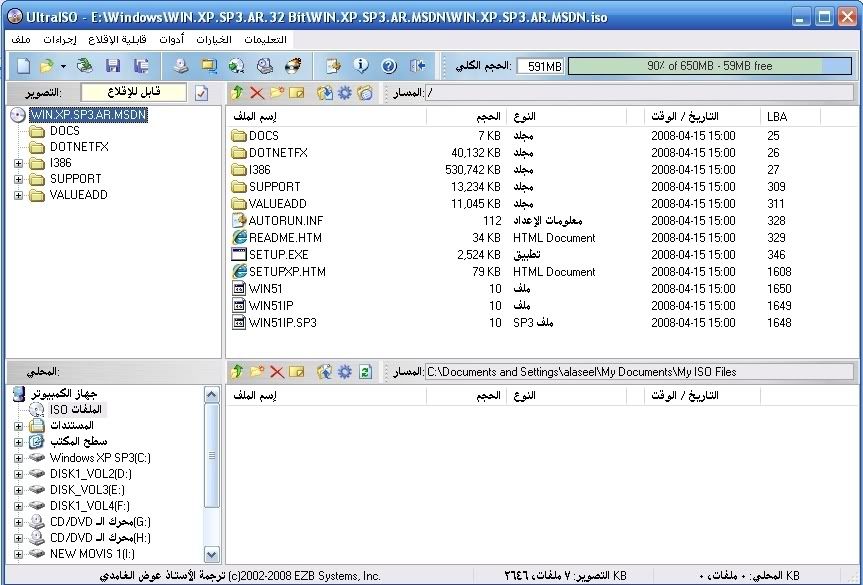Click the blue question mark Help icon
This screenshot has width=863, height=585.
coord(389,66)
